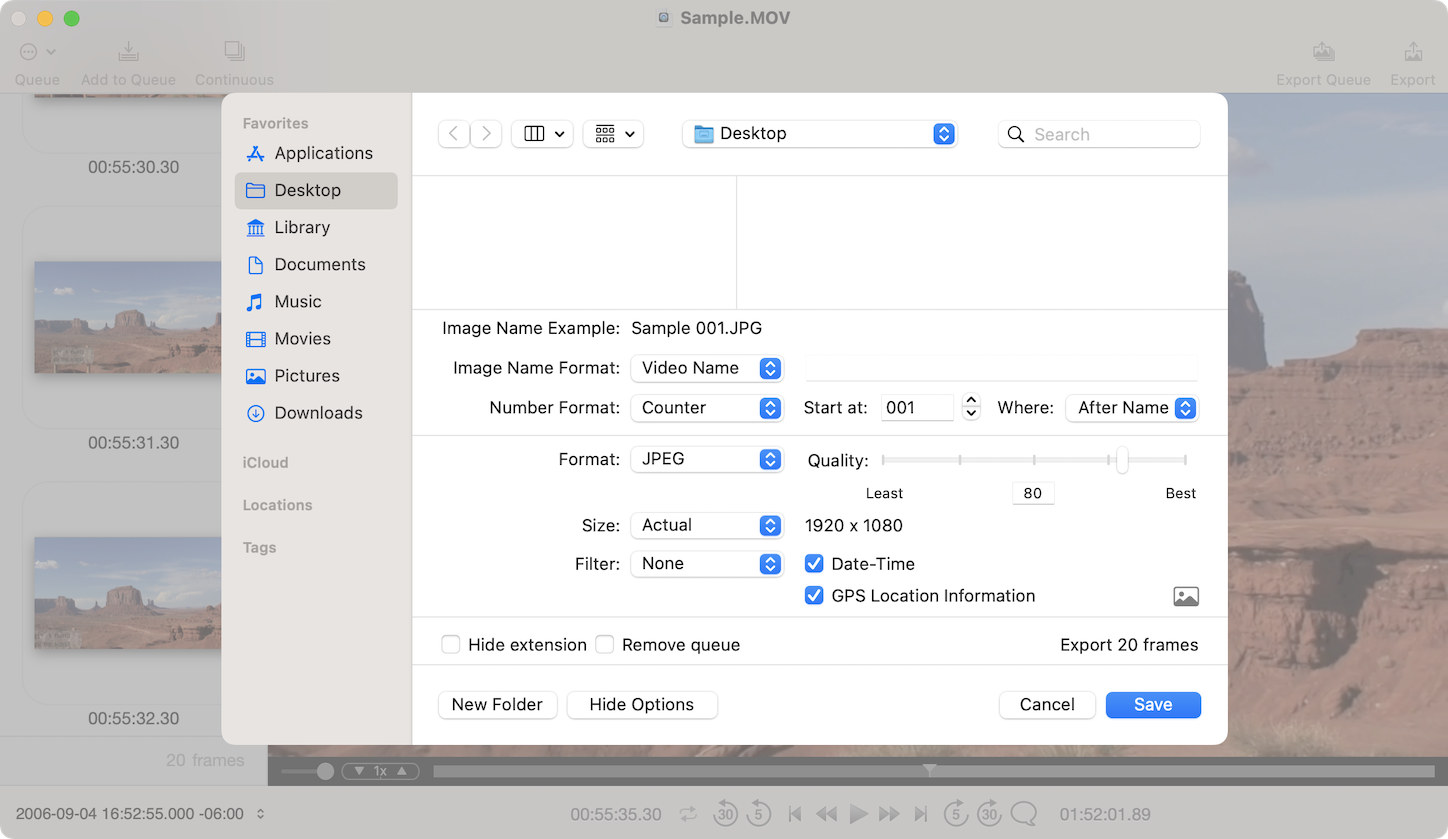Open the Documents sidebar folder
The height and width of the screenshot is (839, 1448).
[315, 264]
